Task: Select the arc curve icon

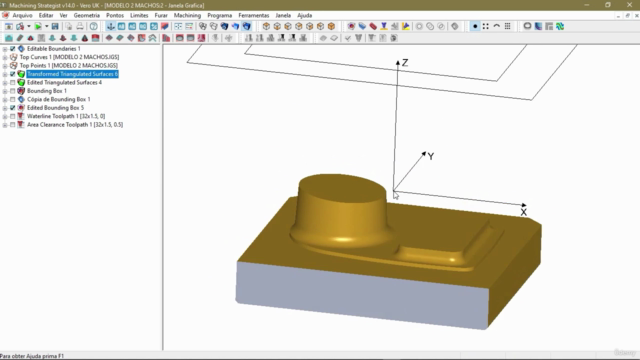Action: [x=497, y=27]
